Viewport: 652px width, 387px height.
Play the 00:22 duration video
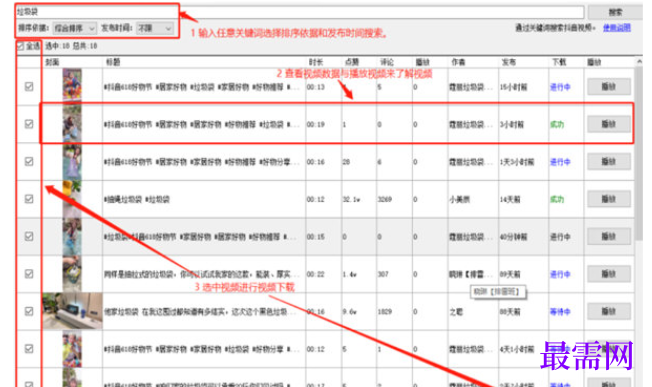click(609, 274)
